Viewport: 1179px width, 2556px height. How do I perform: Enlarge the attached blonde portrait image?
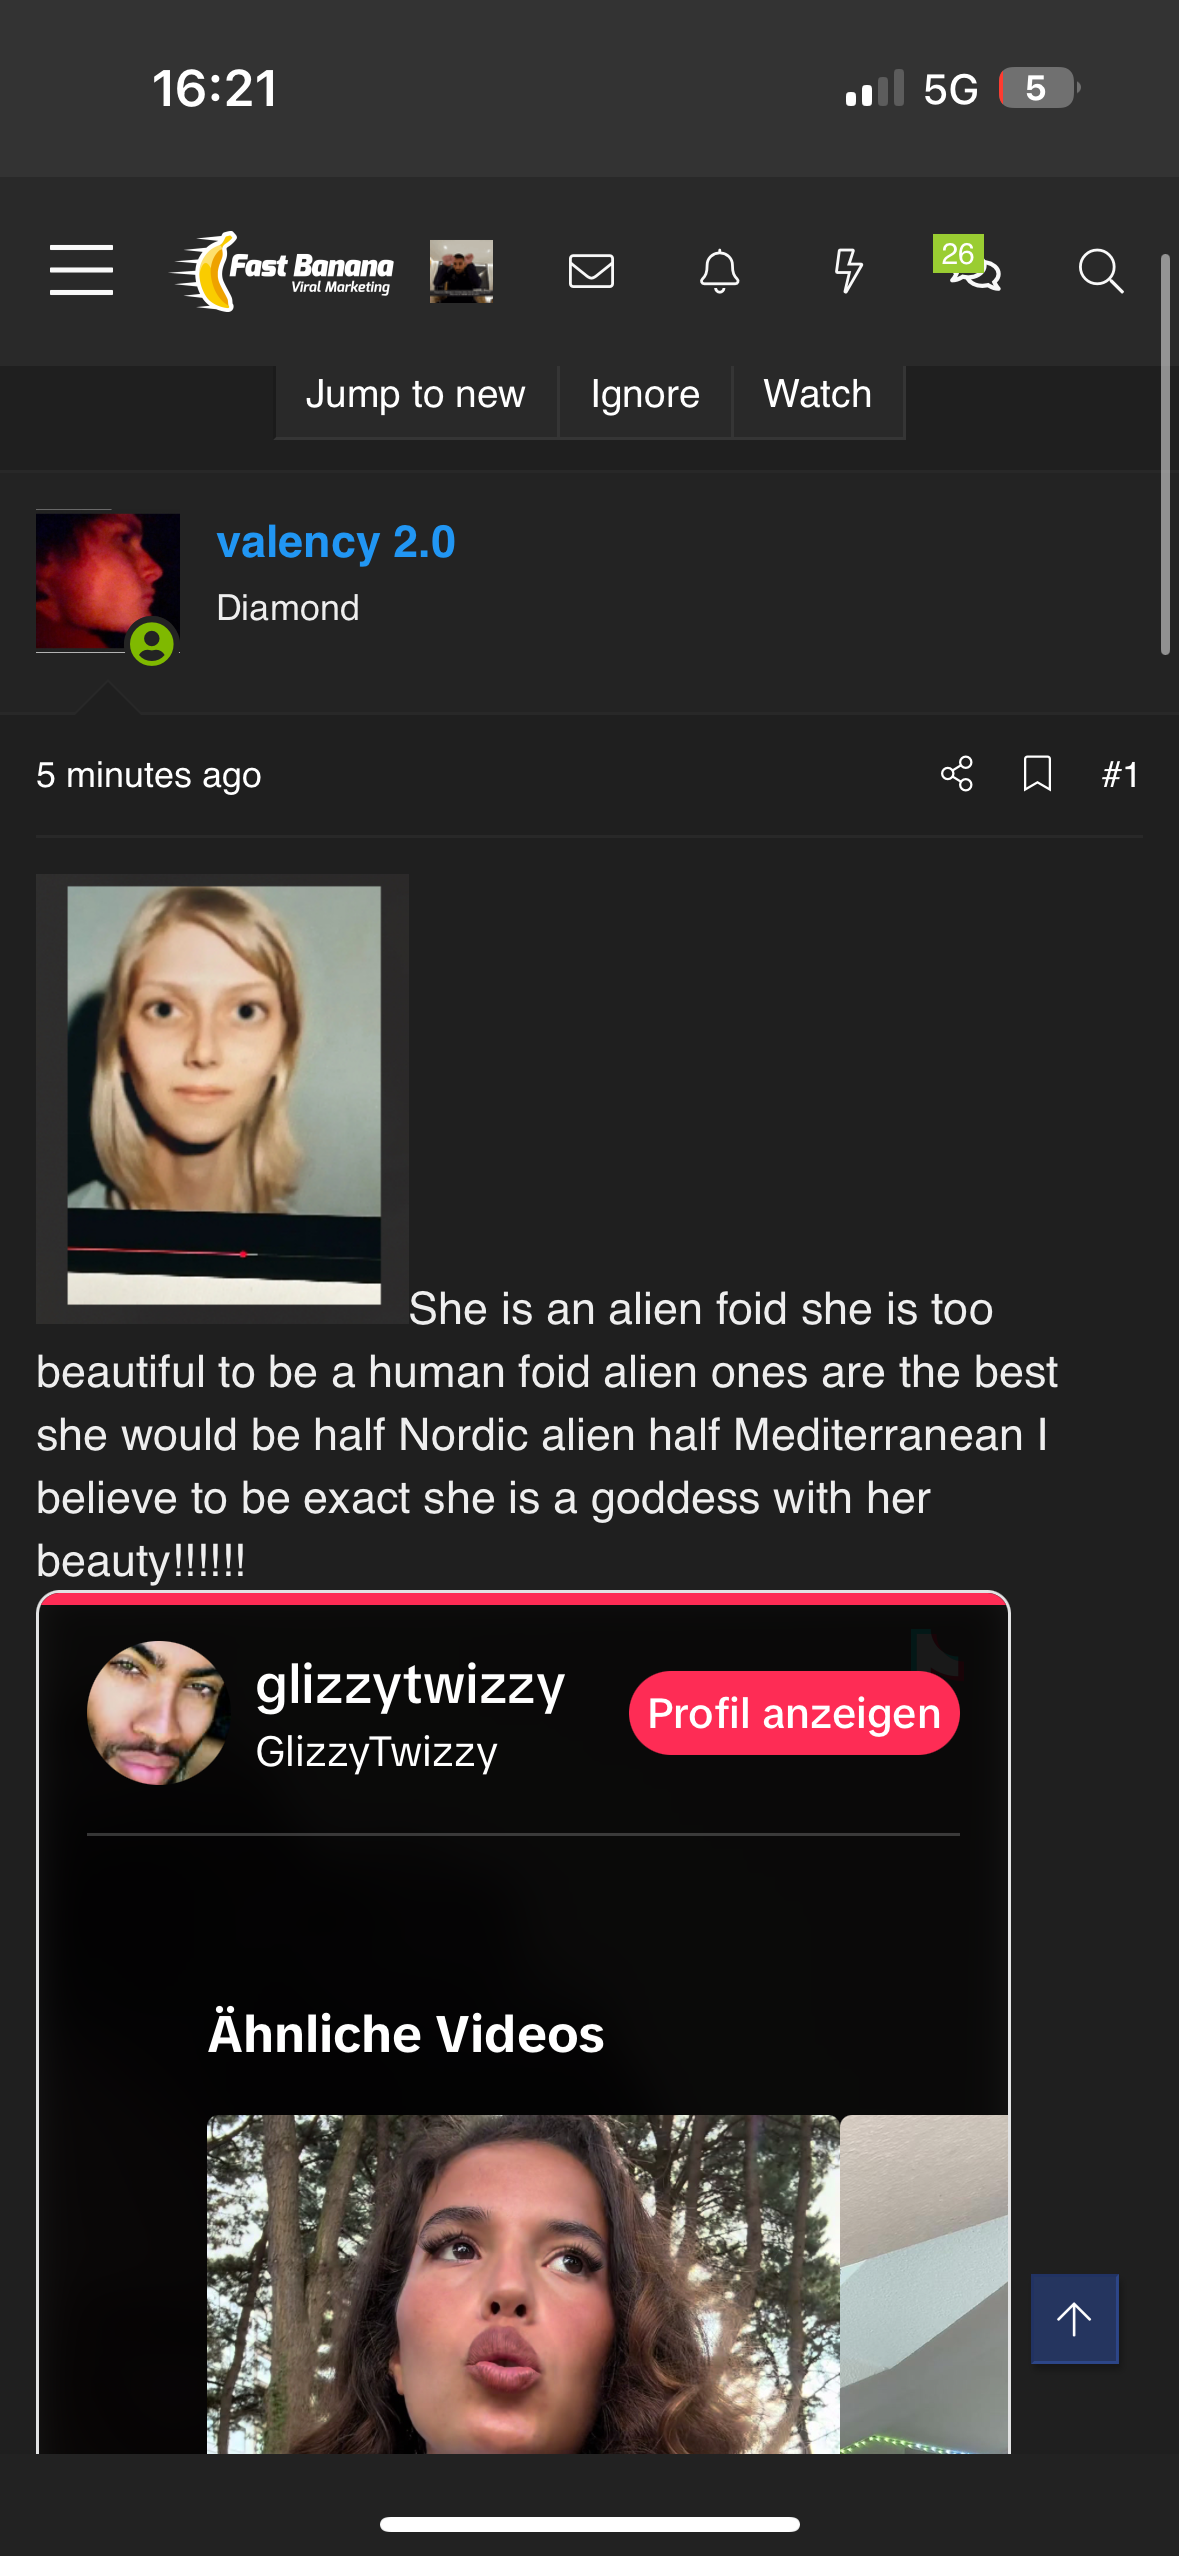223,1098
